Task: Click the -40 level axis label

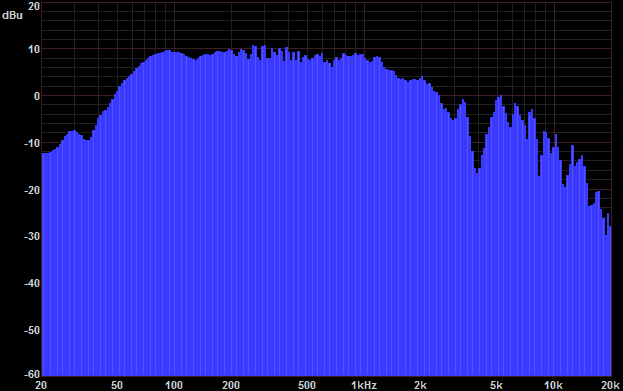Action: tap(31, 283)
